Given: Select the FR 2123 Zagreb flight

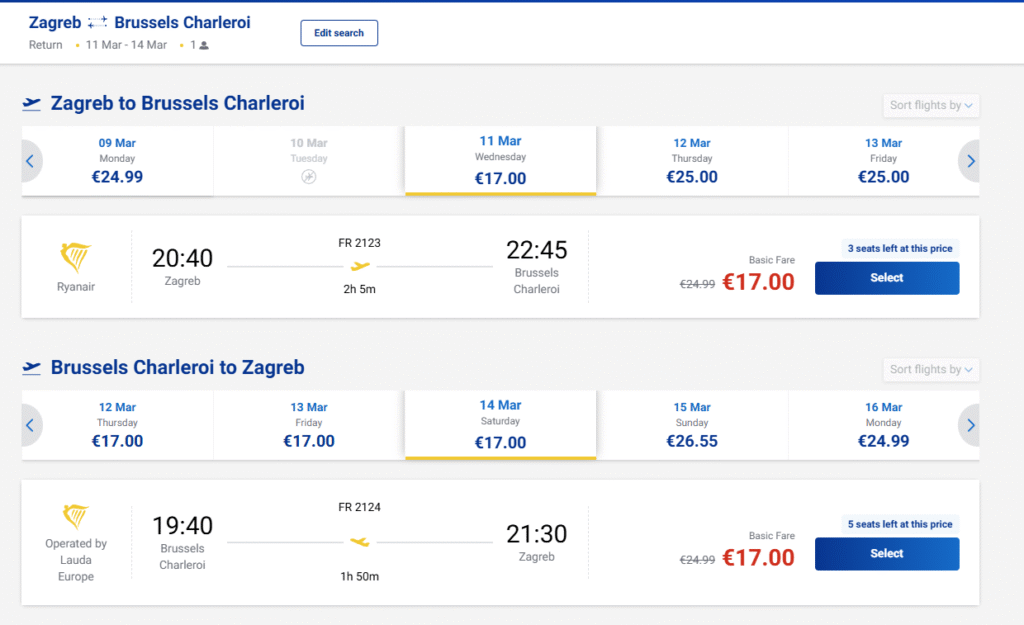Looking at the screenshot, I should coord(886,278).
